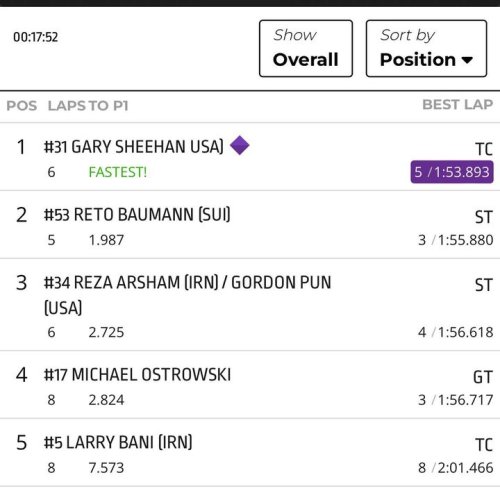Click the GT class tag for Michael Ostrowski
Viewport: 500px width, 500px height.
[483, 377]
